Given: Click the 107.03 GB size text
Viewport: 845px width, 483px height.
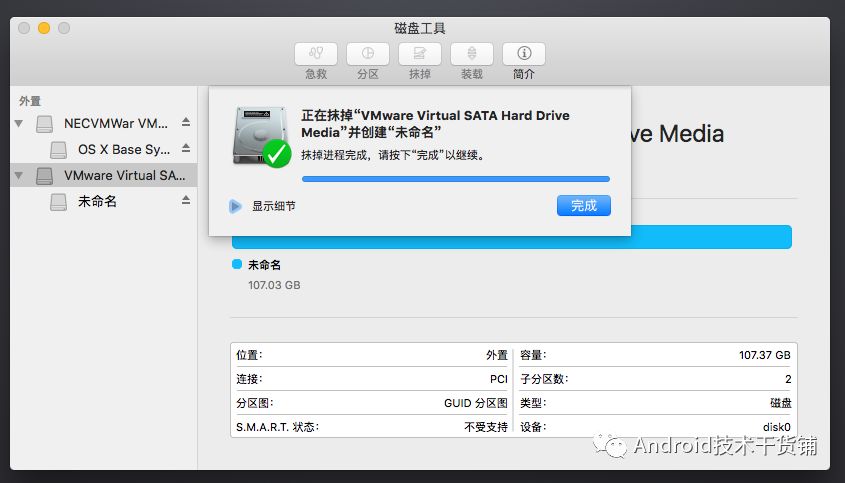Looking at the screenshot, I should [274, 285].
